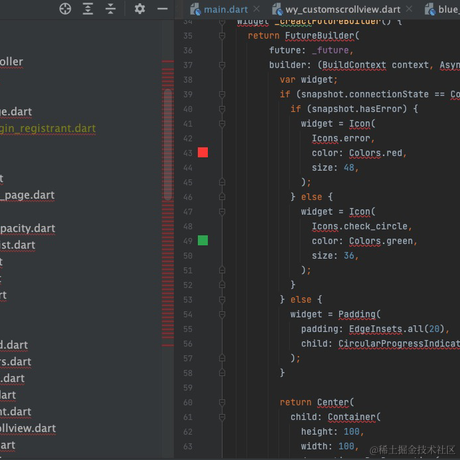The width and height of the screenshot is (460, 460).
Task: Collapse the FutureBuilder block at line 35
Action: (x=222, y=35)
